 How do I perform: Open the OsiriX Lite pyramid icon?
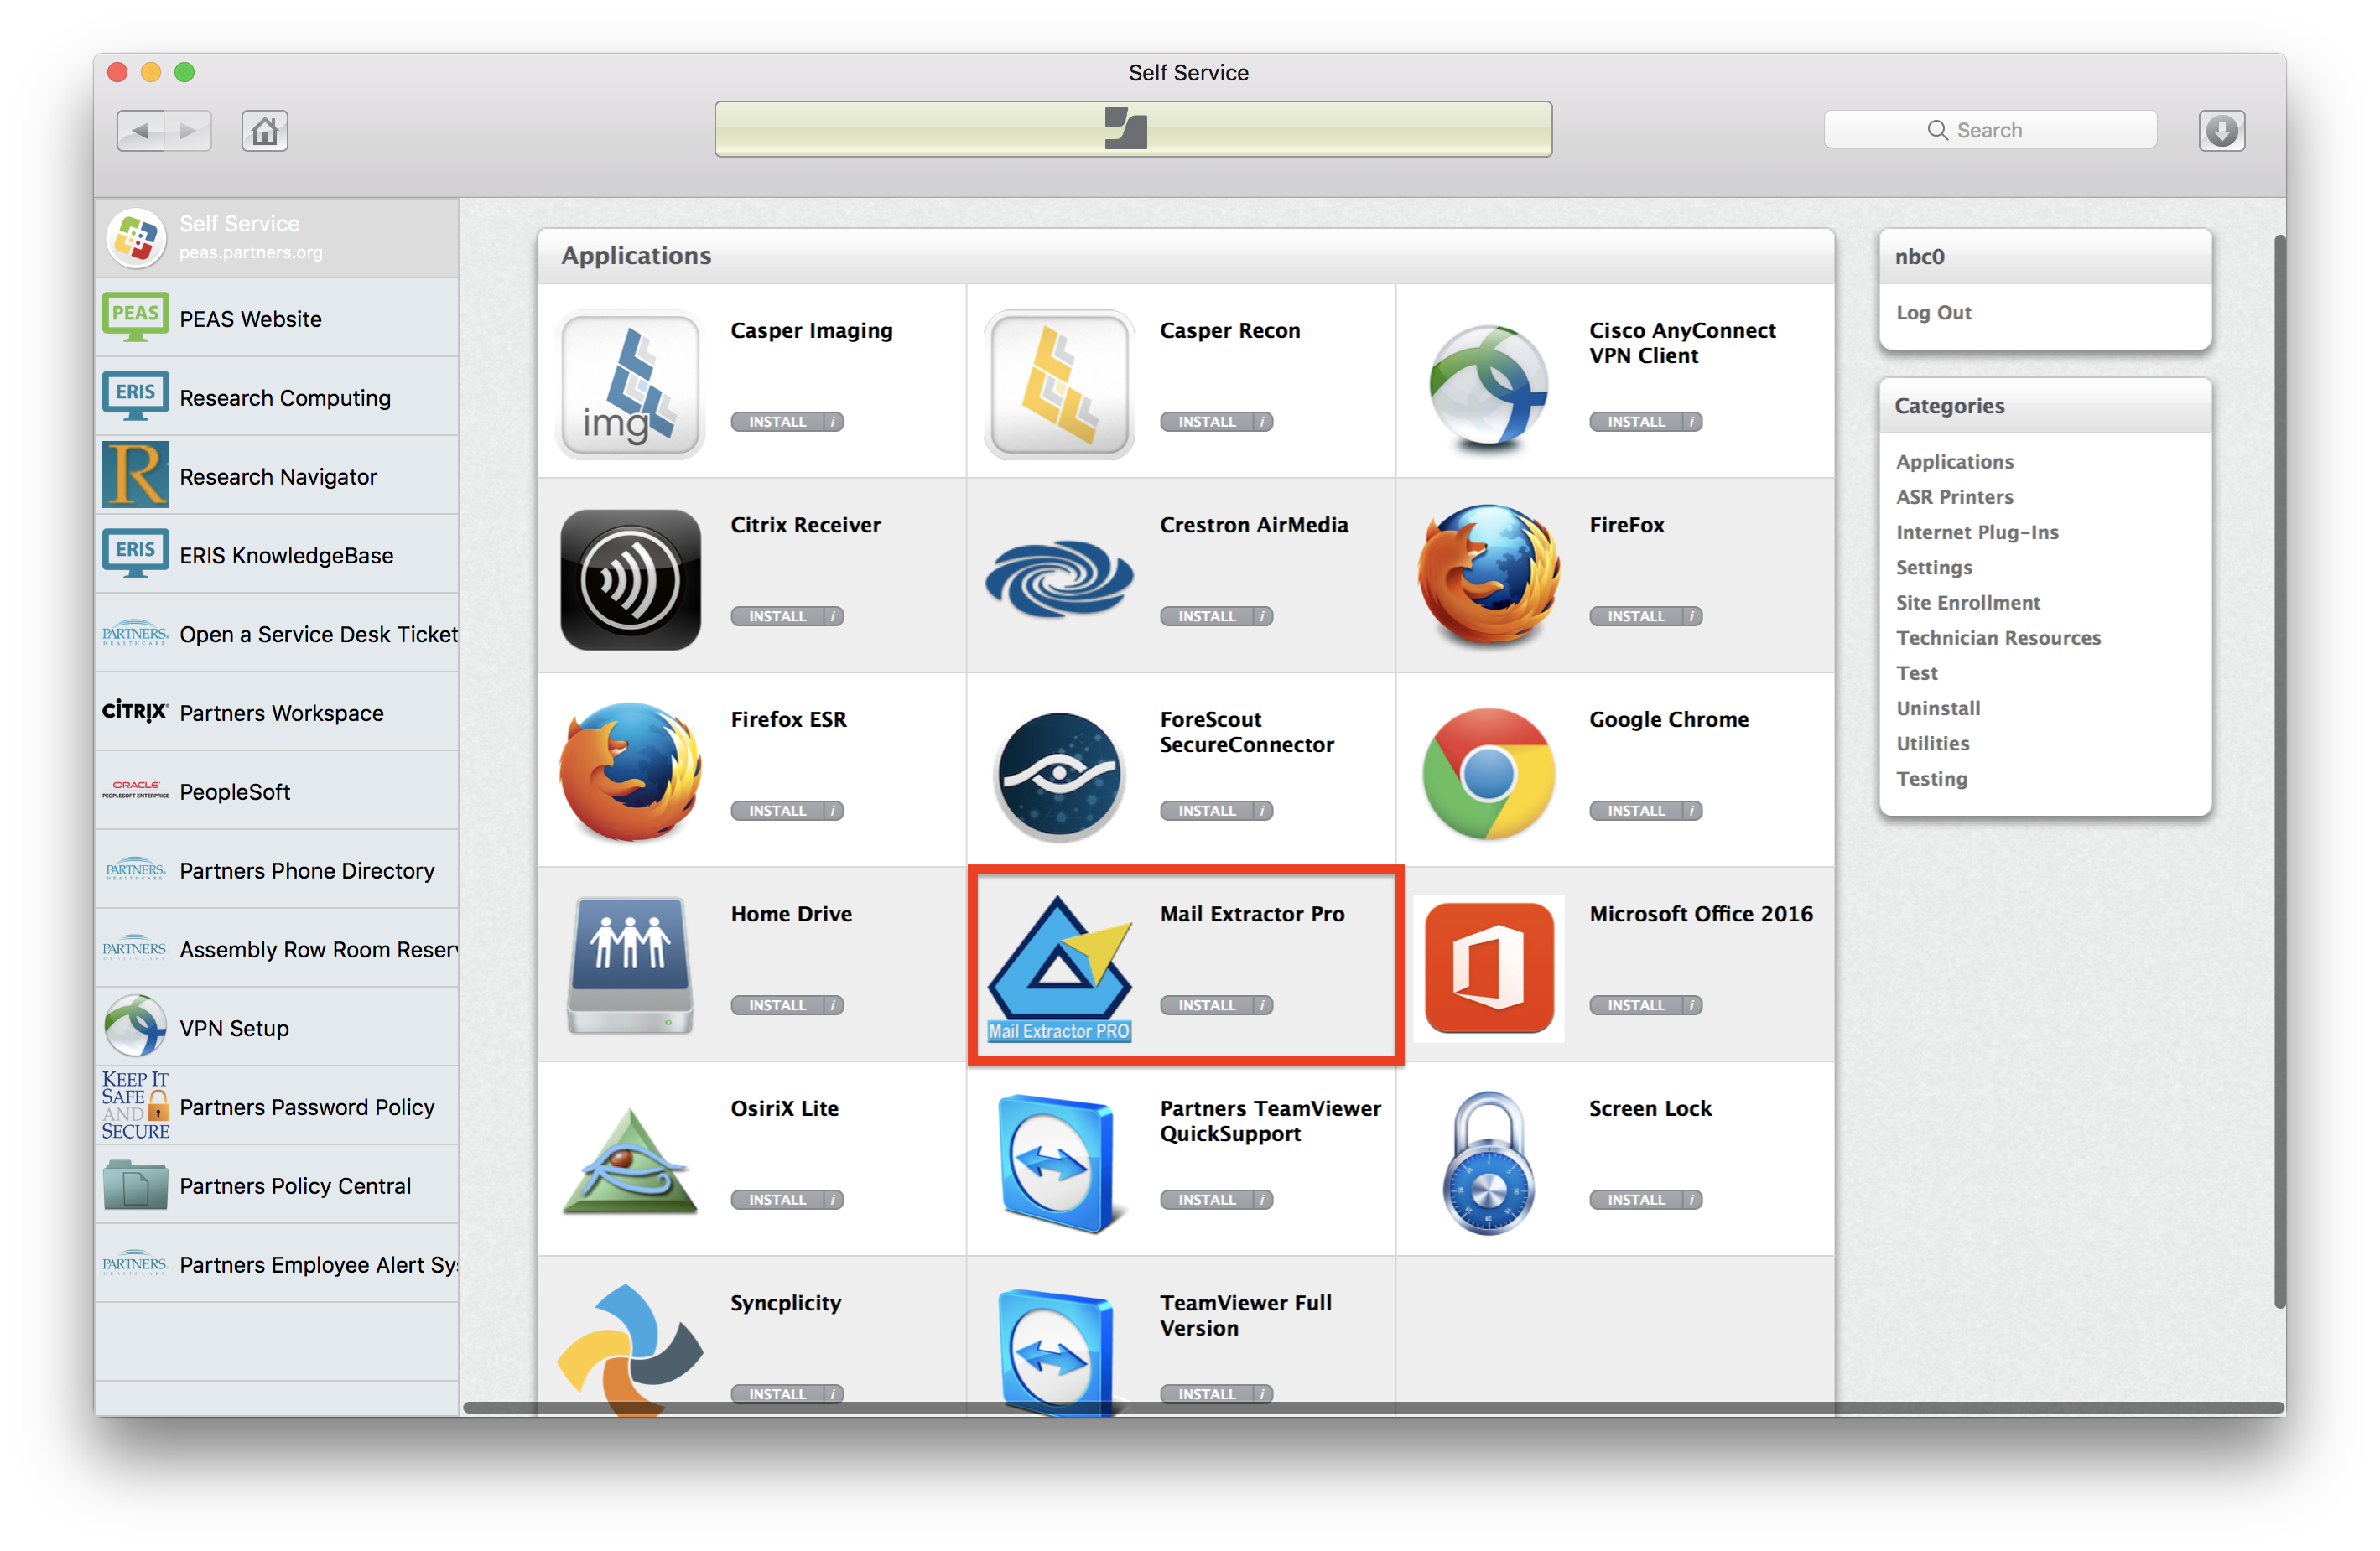click(630, 1161)
